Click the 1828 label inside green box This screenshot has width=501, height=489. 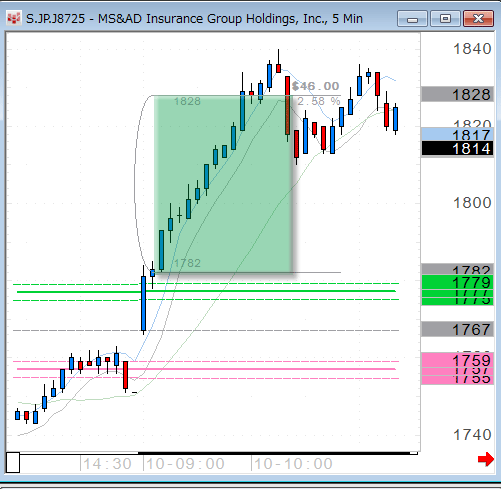187,101
